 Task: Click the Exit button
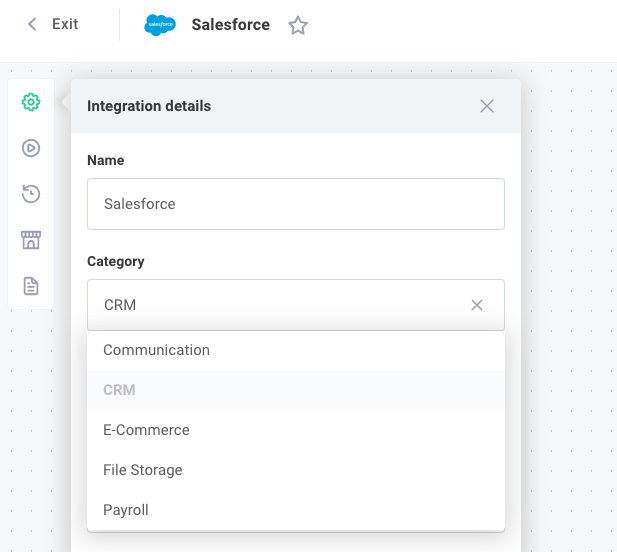65,24
